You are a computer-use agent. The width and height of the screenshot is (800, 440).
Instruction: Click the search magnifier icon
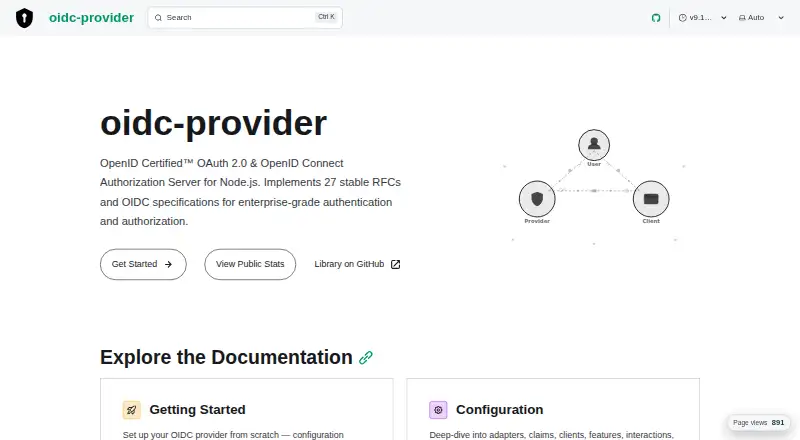(158, 18)
